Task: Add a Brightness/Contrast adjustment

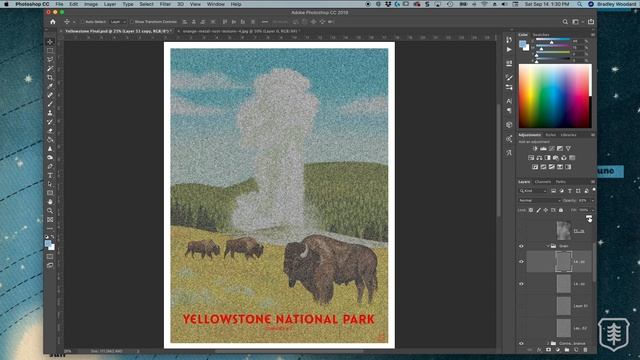Action: pos(535,149)
